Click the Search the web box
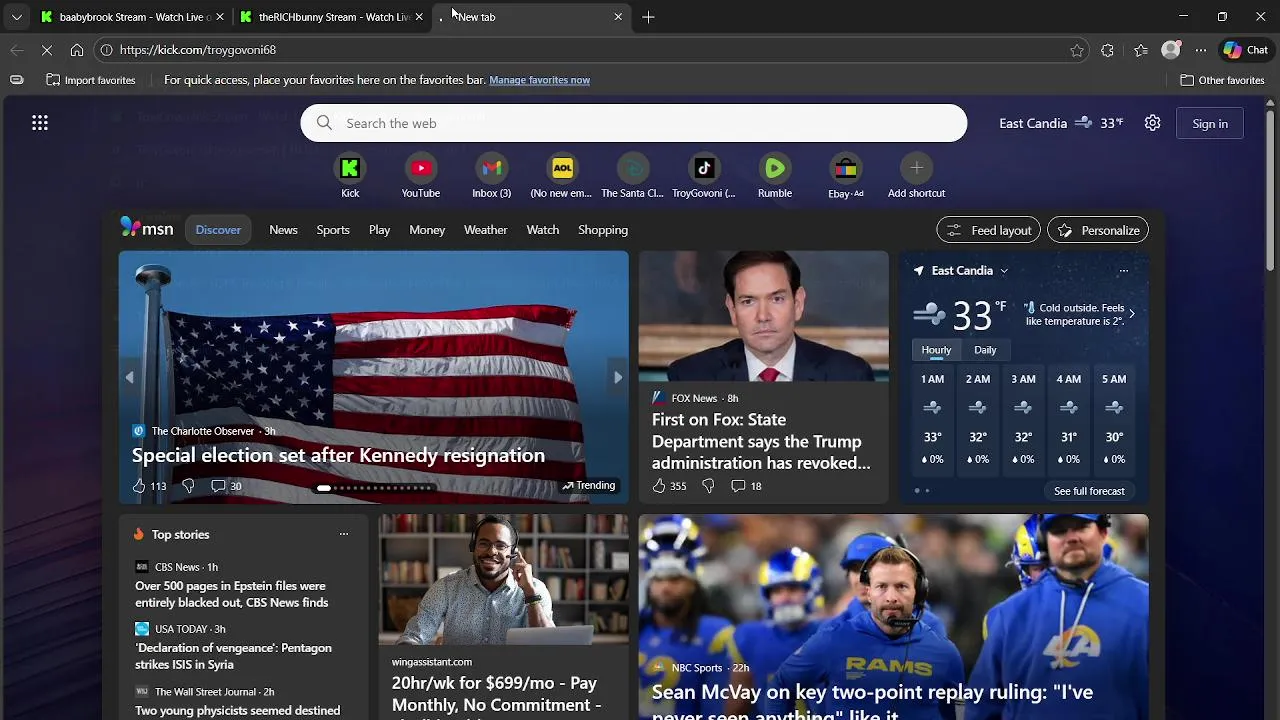Screen dimensions: 1280x720 click(x=634, y=123)
